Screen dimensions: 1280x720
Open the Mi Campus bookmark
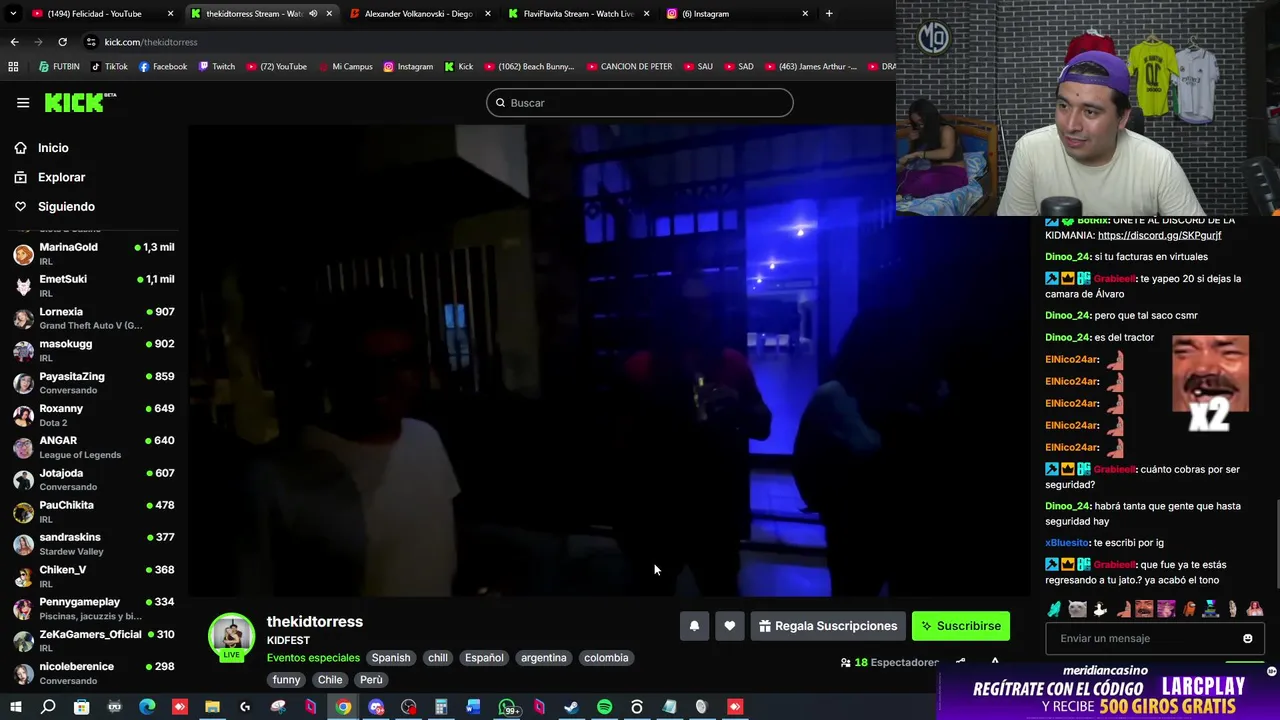345,67
